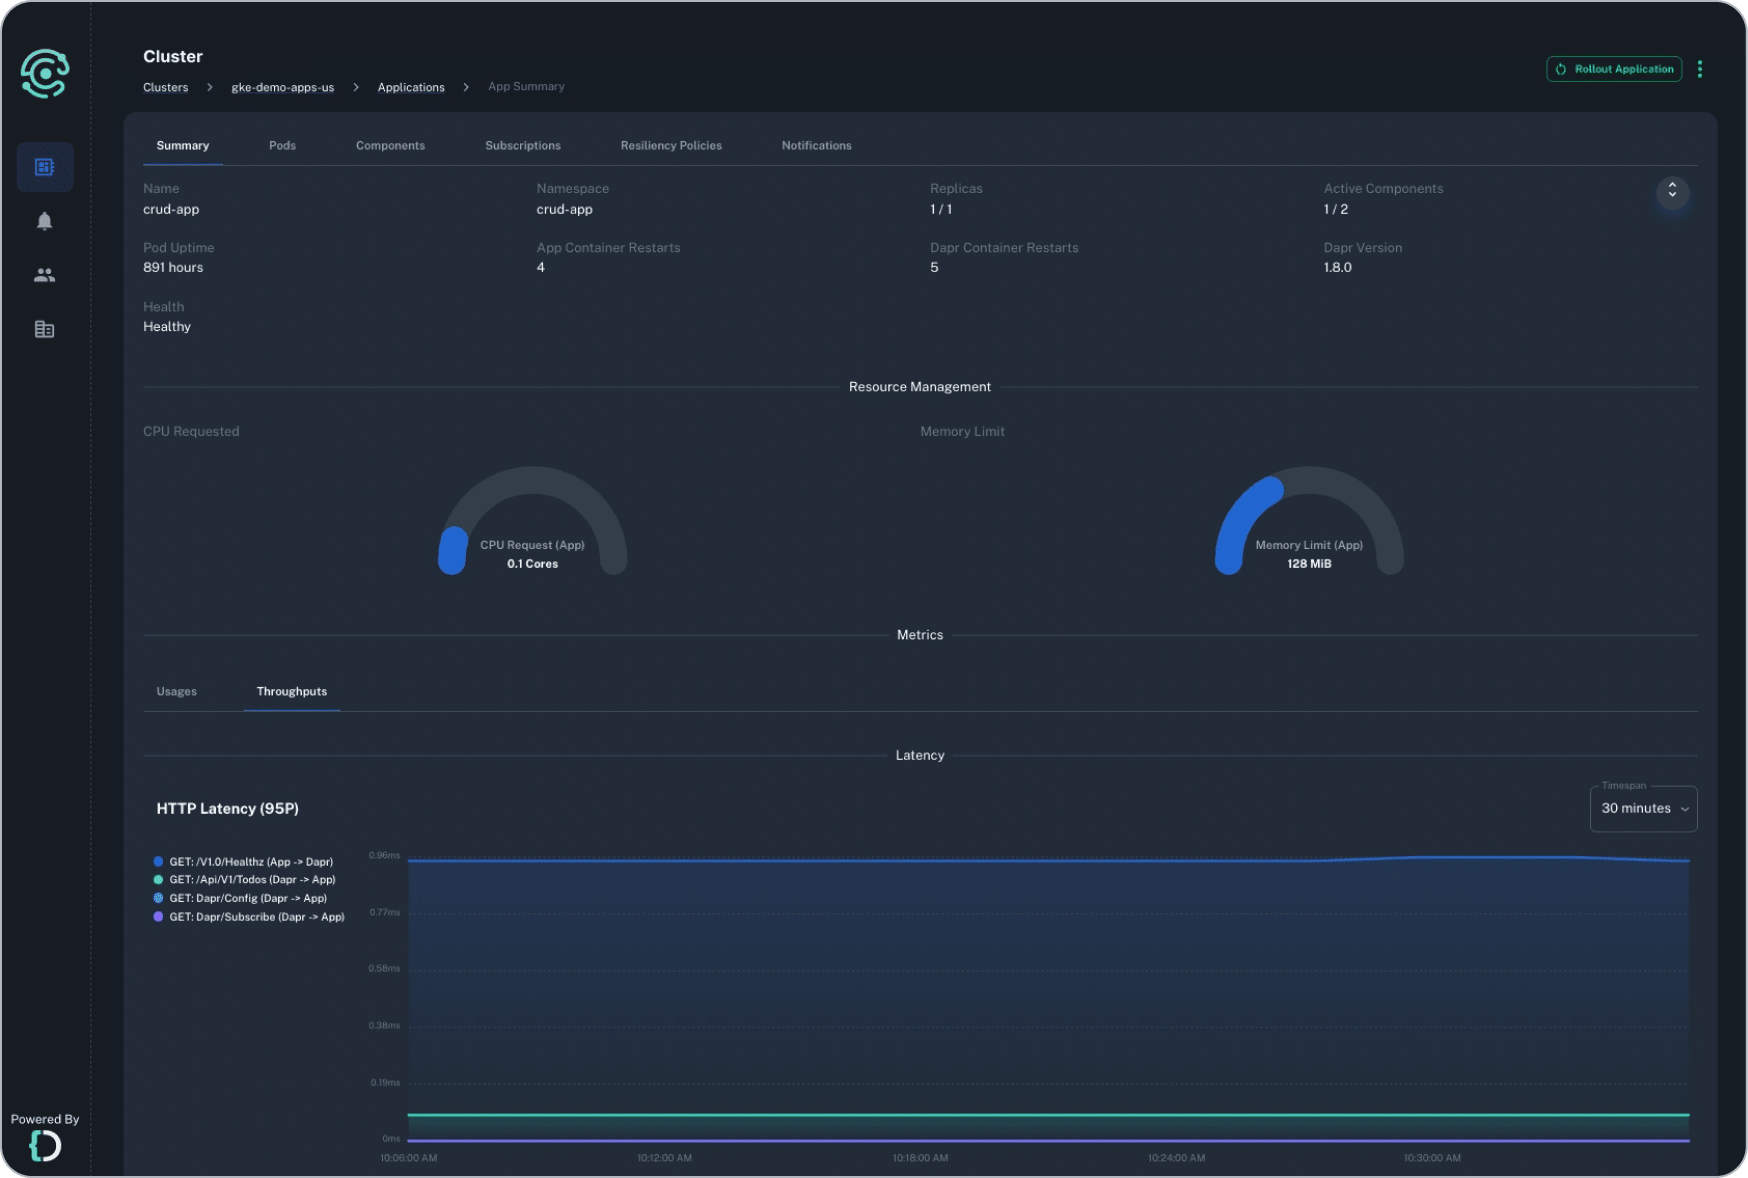Click App Summary breadcrumb
The height and width of the screenshot is (1178, 1748).
(x=526, y=87)
